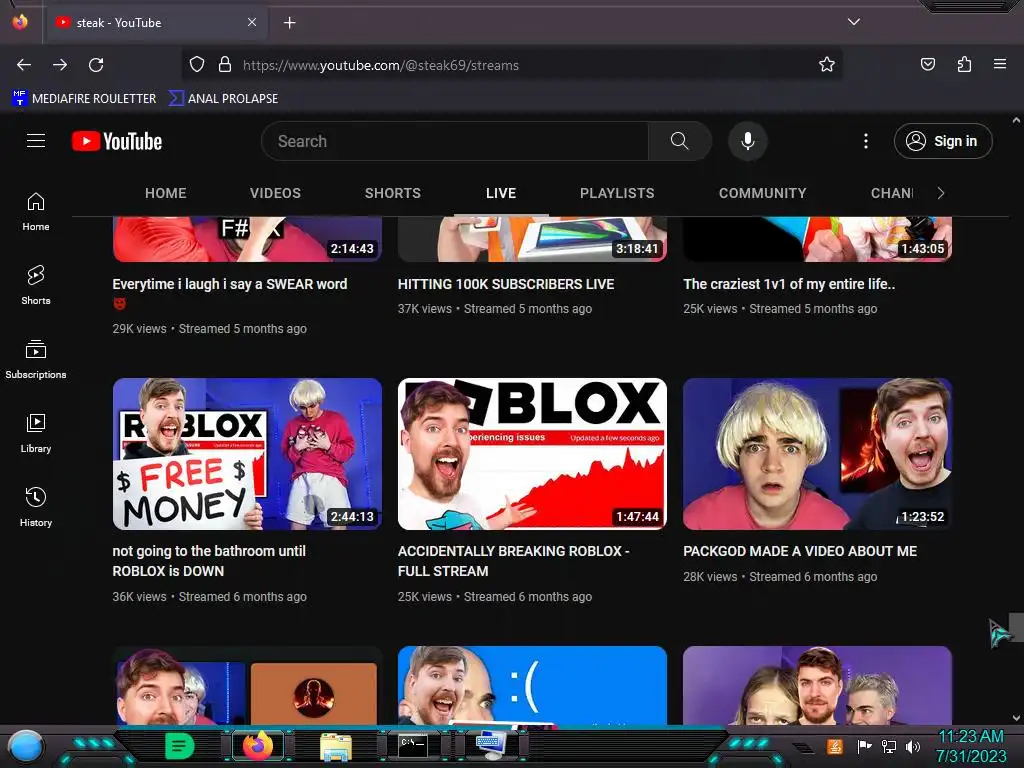The image size is (1024, 768).
Task: Click the page scrollbar down arrow
Action: pyautogui.click(x=1016, y=718)
